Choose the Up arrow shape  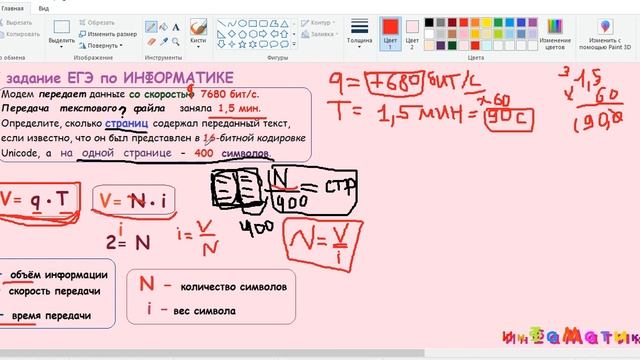[x=284, y=34]
